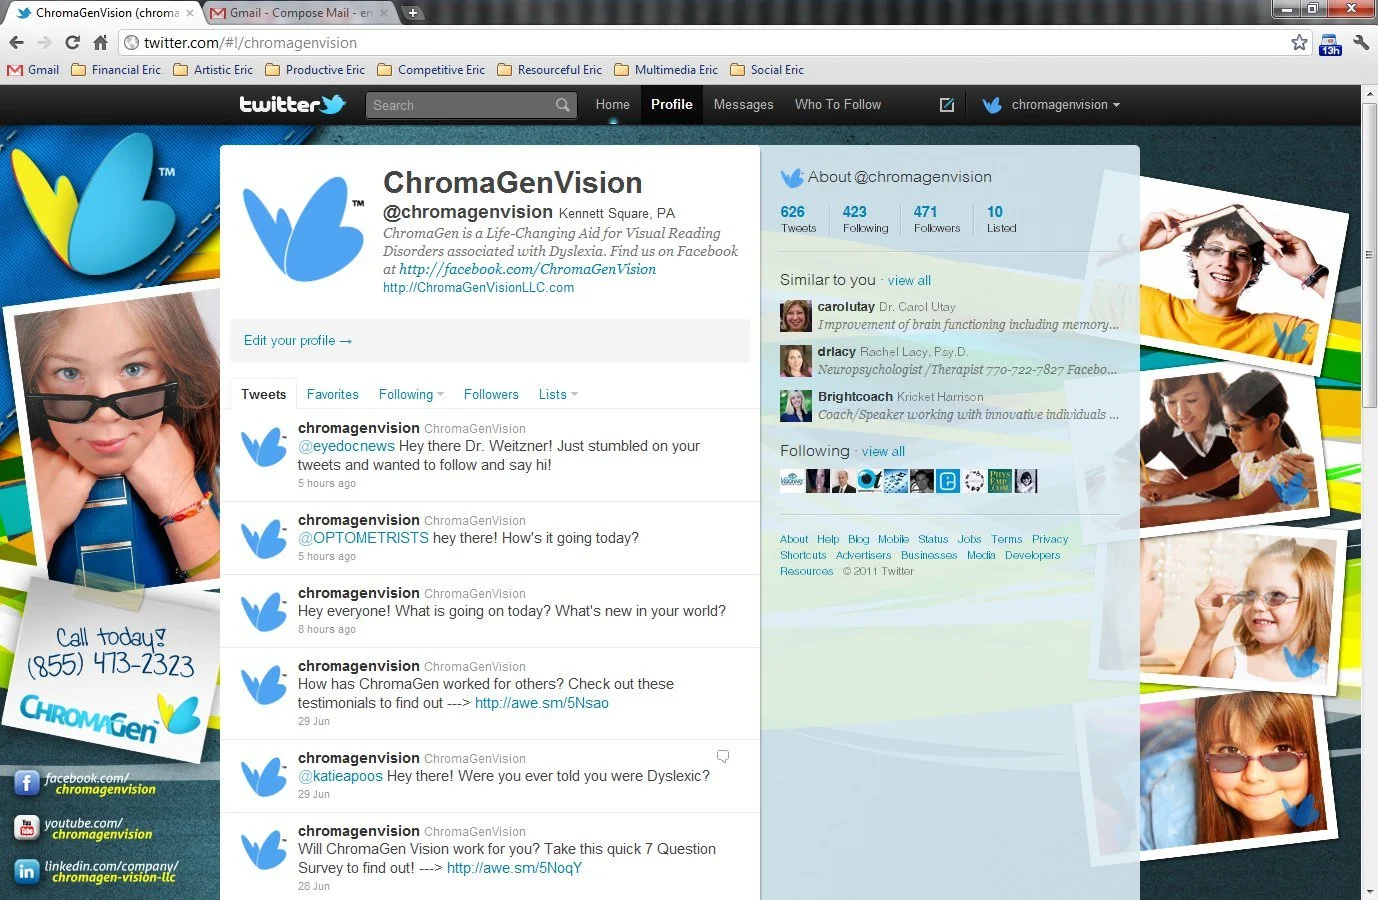
Task: Open ChromaGenVisionLLC.com website link
Action: [478, 288]
